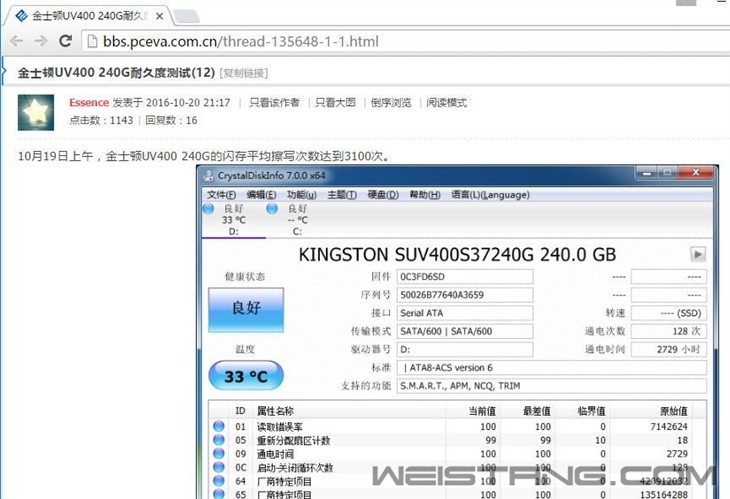The height and width of the screenshot is (499, 730).
Task: Click the 2729 小时 power-on hours field
Action: click(x=669, y=349)
